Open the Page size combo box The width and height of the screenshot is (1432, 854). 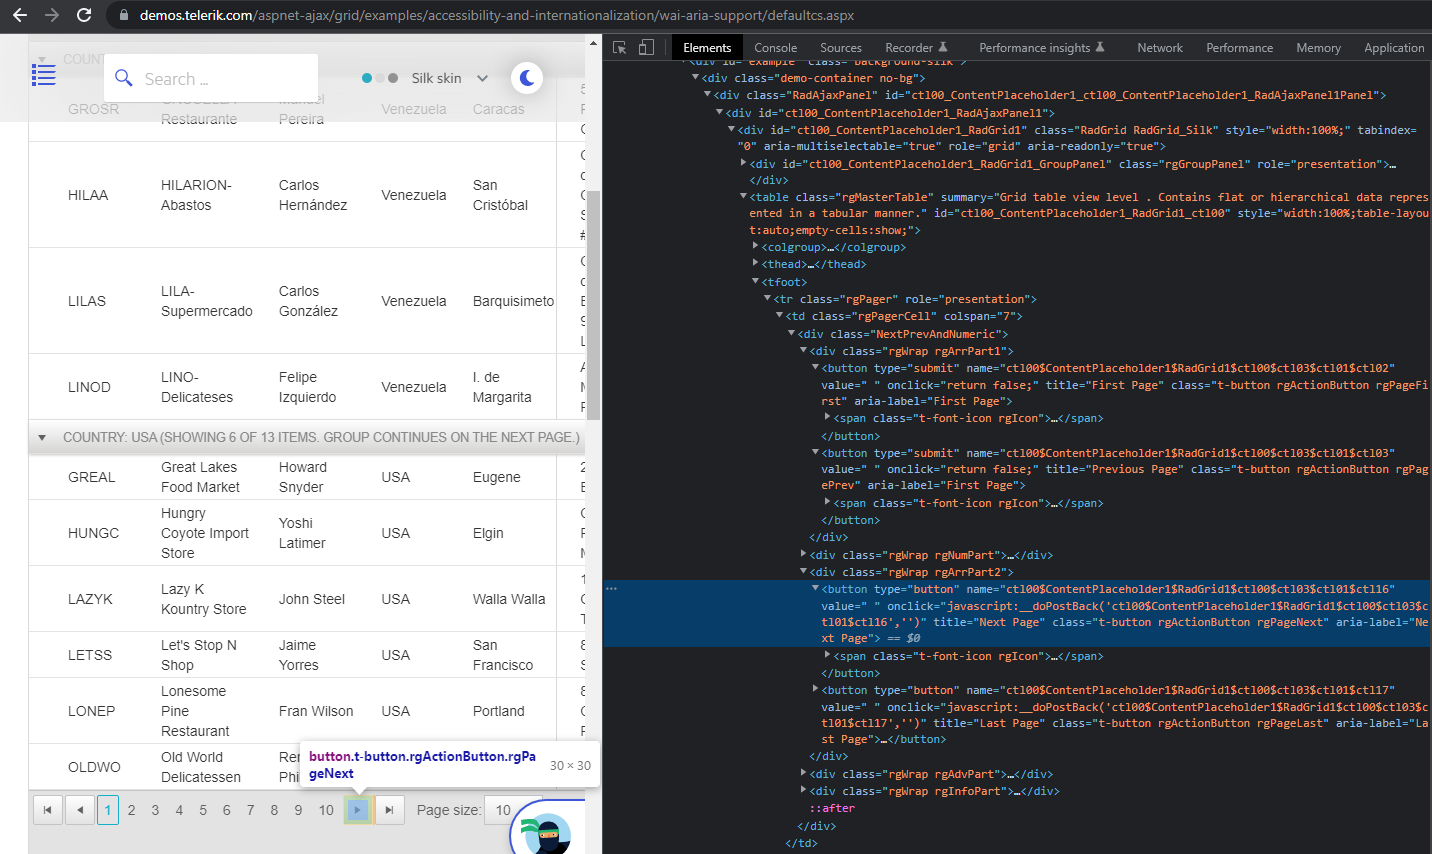(x=513, y=810)
